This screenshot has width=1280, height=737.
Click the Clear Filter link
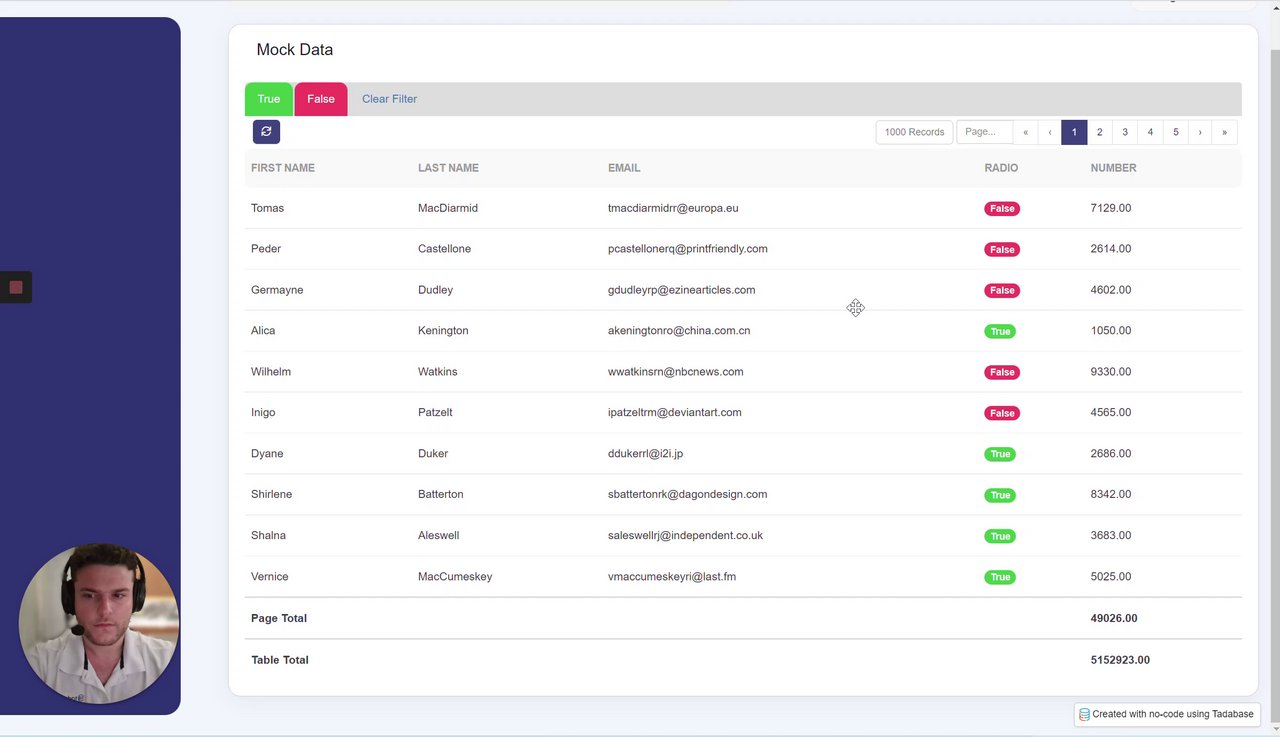coord(389,99)
